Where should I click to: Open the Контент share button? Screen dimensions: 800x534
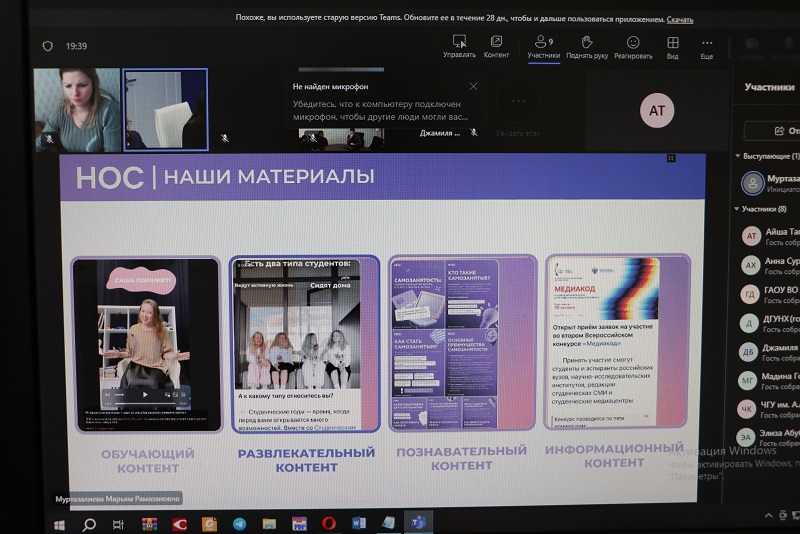point(496,46)
